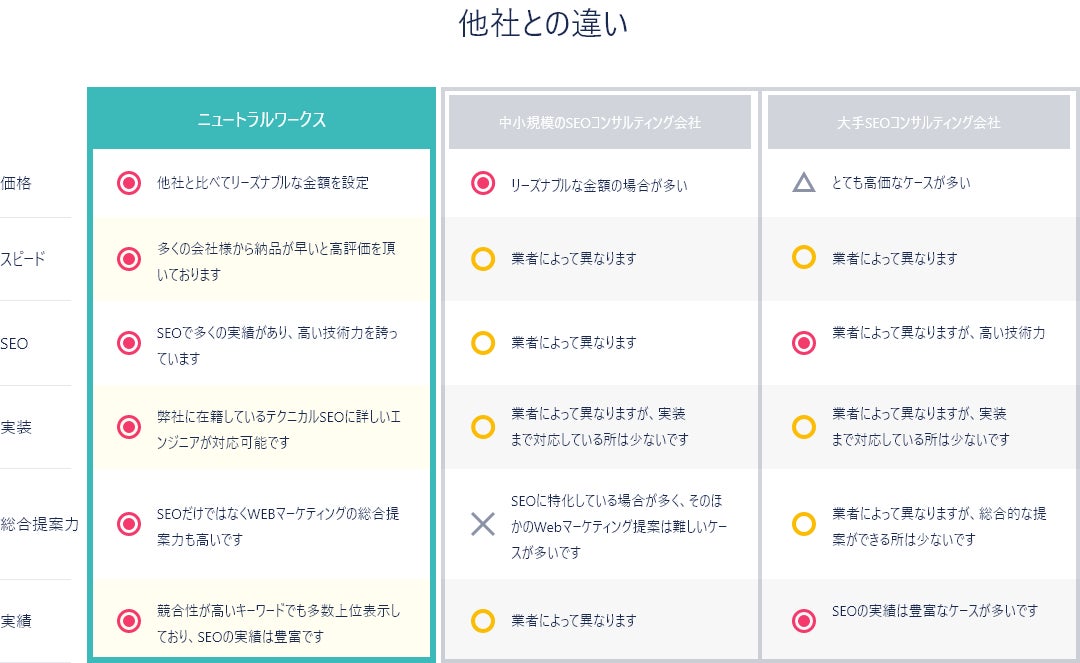Click the double-circle icon in 大手SEO column's SEO row
The height and width of the screenshot is (663, 1080).
click(804, 343)
